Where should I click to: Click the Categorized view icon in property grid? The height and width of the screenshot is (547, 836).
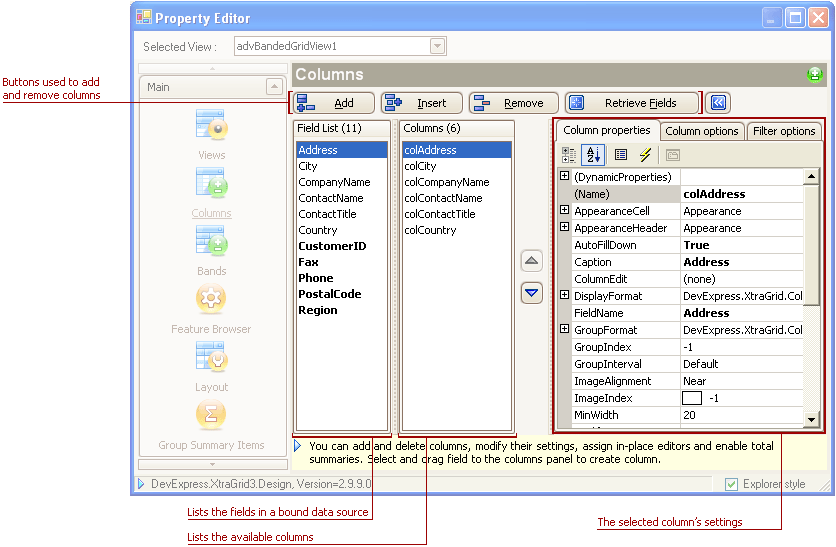[x=569, y=155]
